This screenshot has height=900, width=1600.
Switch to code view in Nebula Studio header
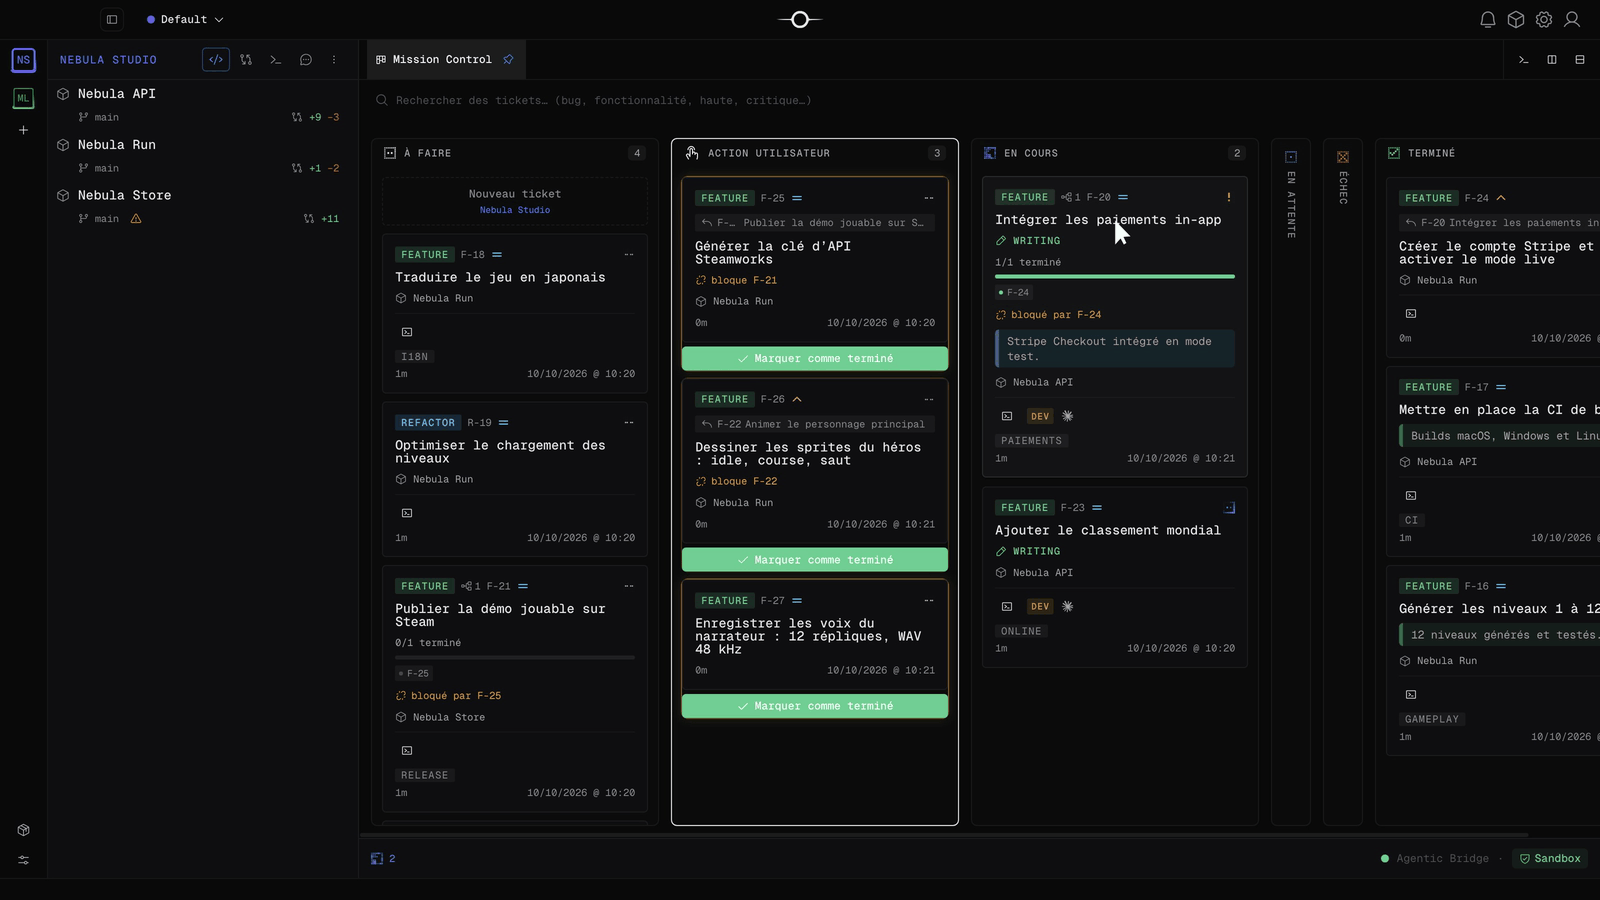click(x=216, y=60)
